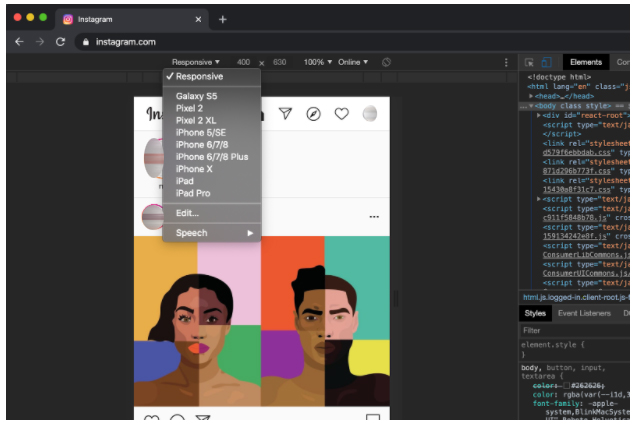633x427 pixels.
Task: Select the html lang="en" element line
Action: click(578, 86)
